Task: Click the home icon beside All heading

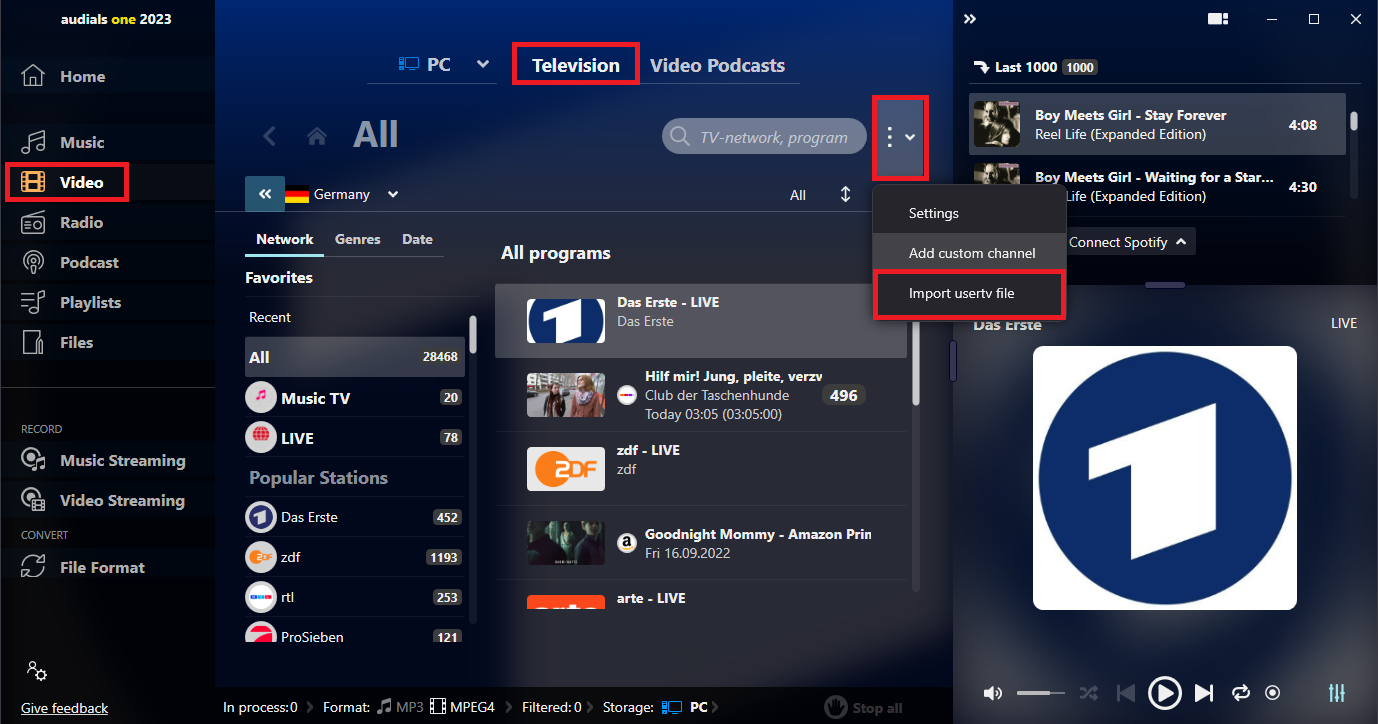Action: click(x=317, y=136)
